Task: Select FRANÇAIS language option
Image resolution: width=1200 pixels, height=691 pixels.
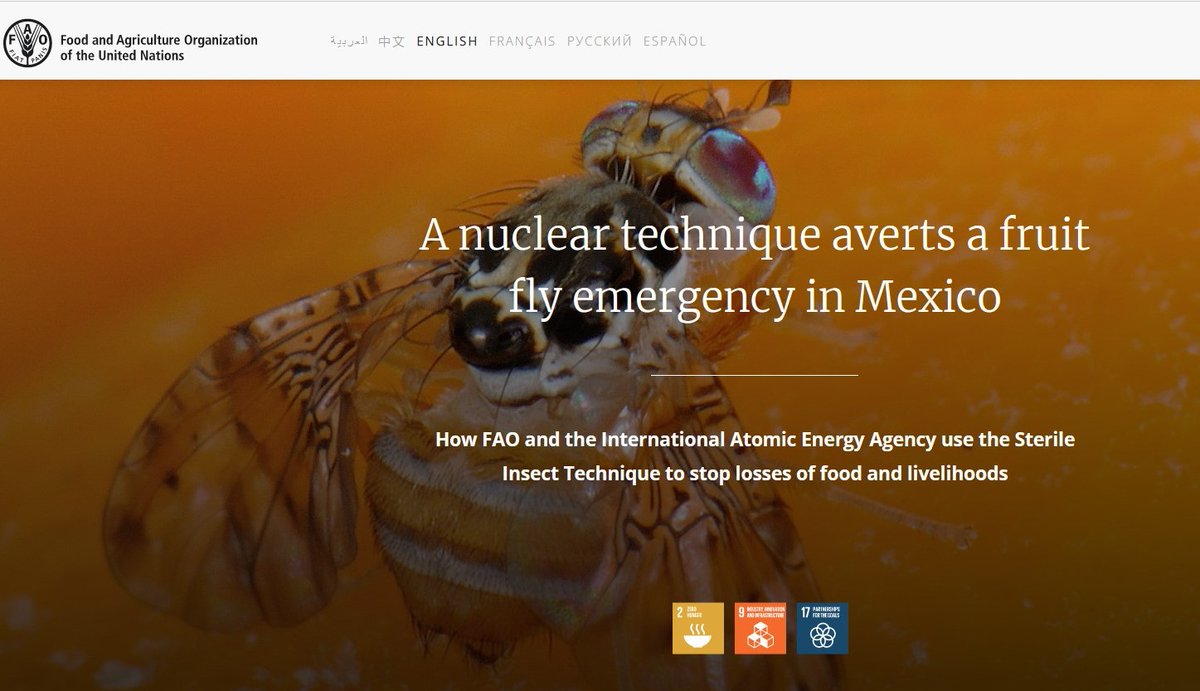Action: [522, 41]
